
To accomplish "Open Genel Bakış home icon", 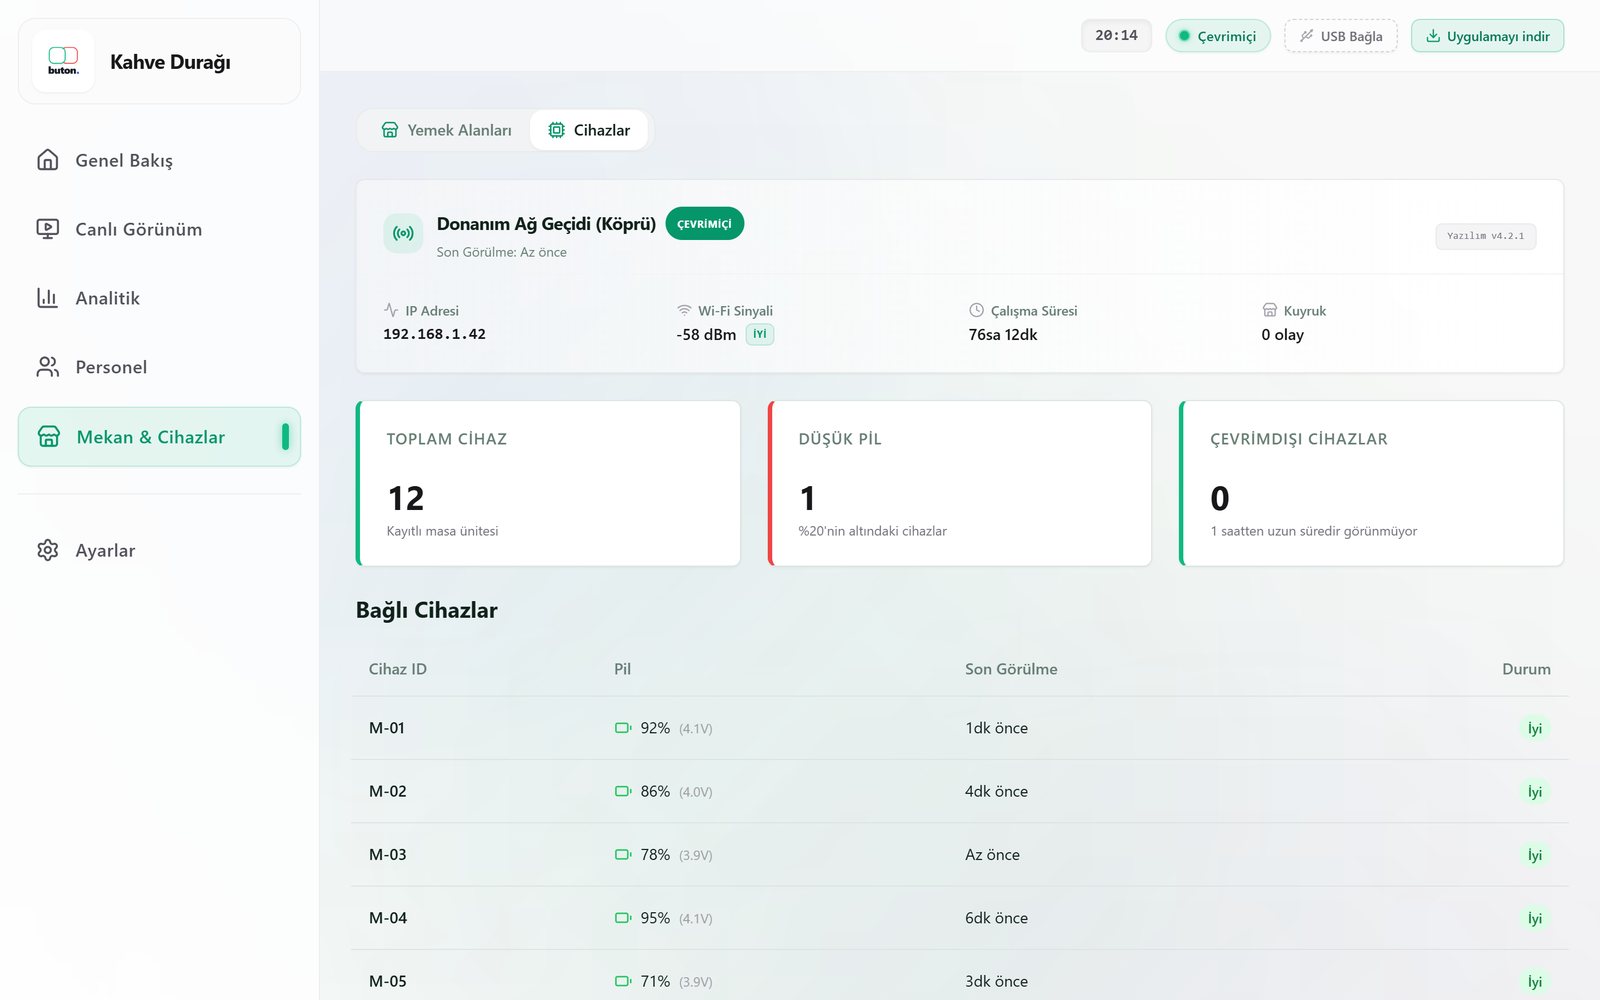I will pos(48,160).
